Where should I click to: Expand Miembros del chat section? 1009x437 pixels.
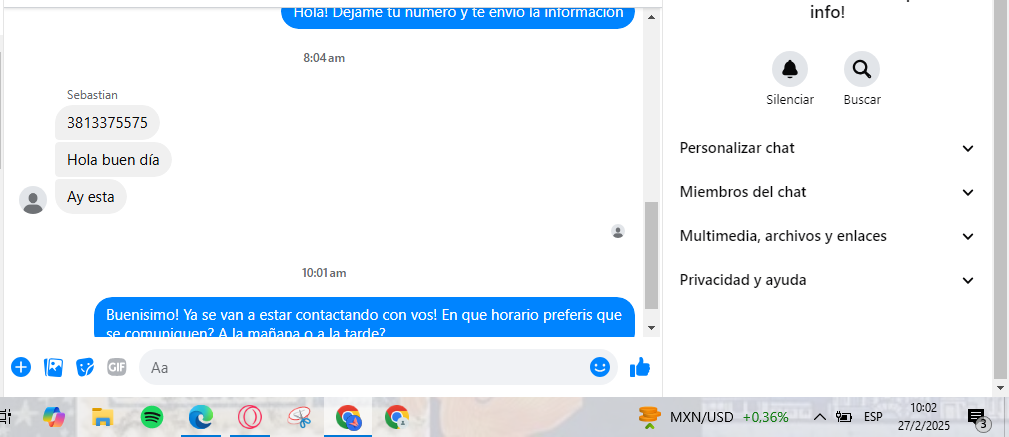(827, 192)
